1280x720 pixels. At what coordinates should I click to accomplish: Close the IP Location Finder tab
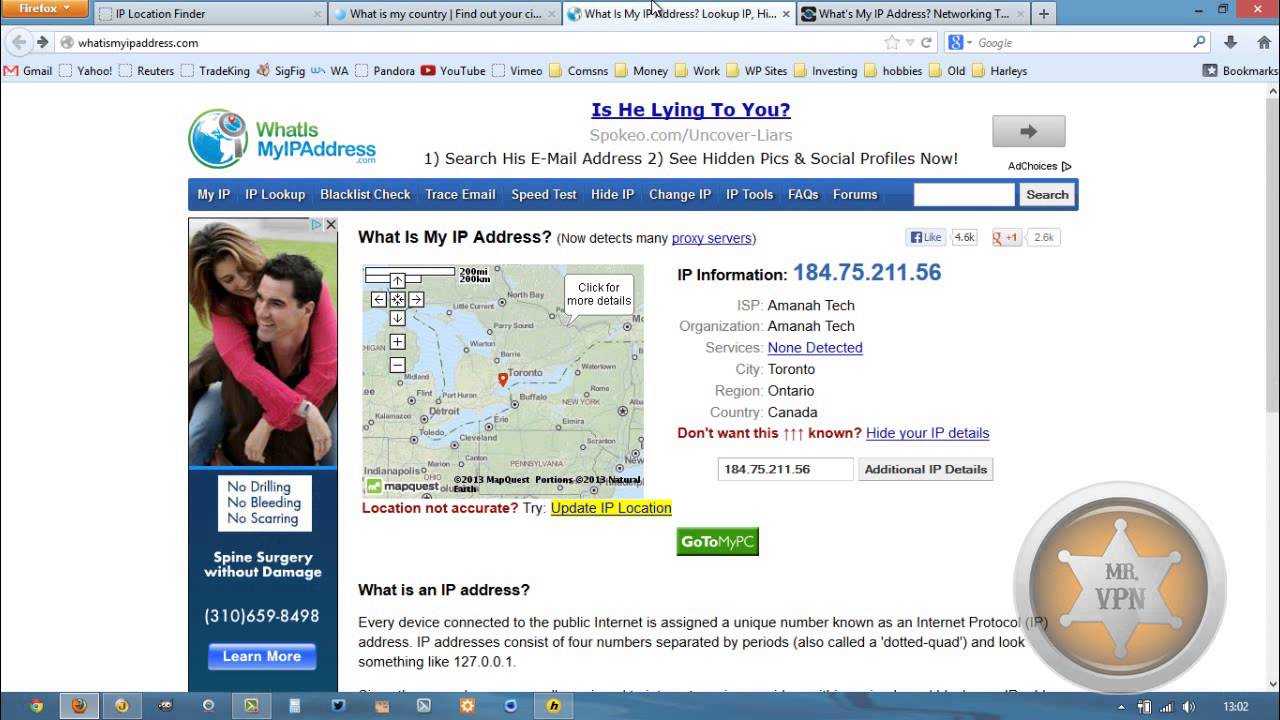[x=317, y=14]
